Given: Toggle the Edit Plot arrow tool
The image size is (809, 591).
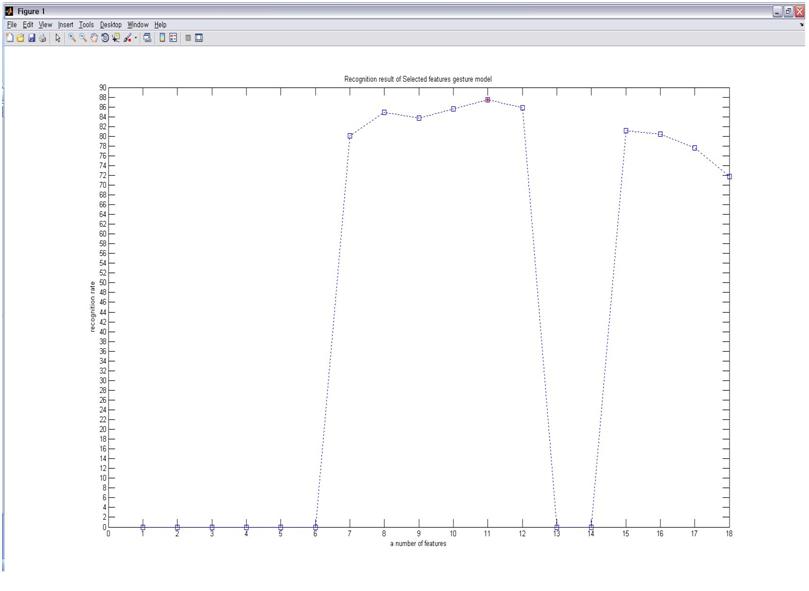Looking at the screenshot, I should tap(58, 38).
